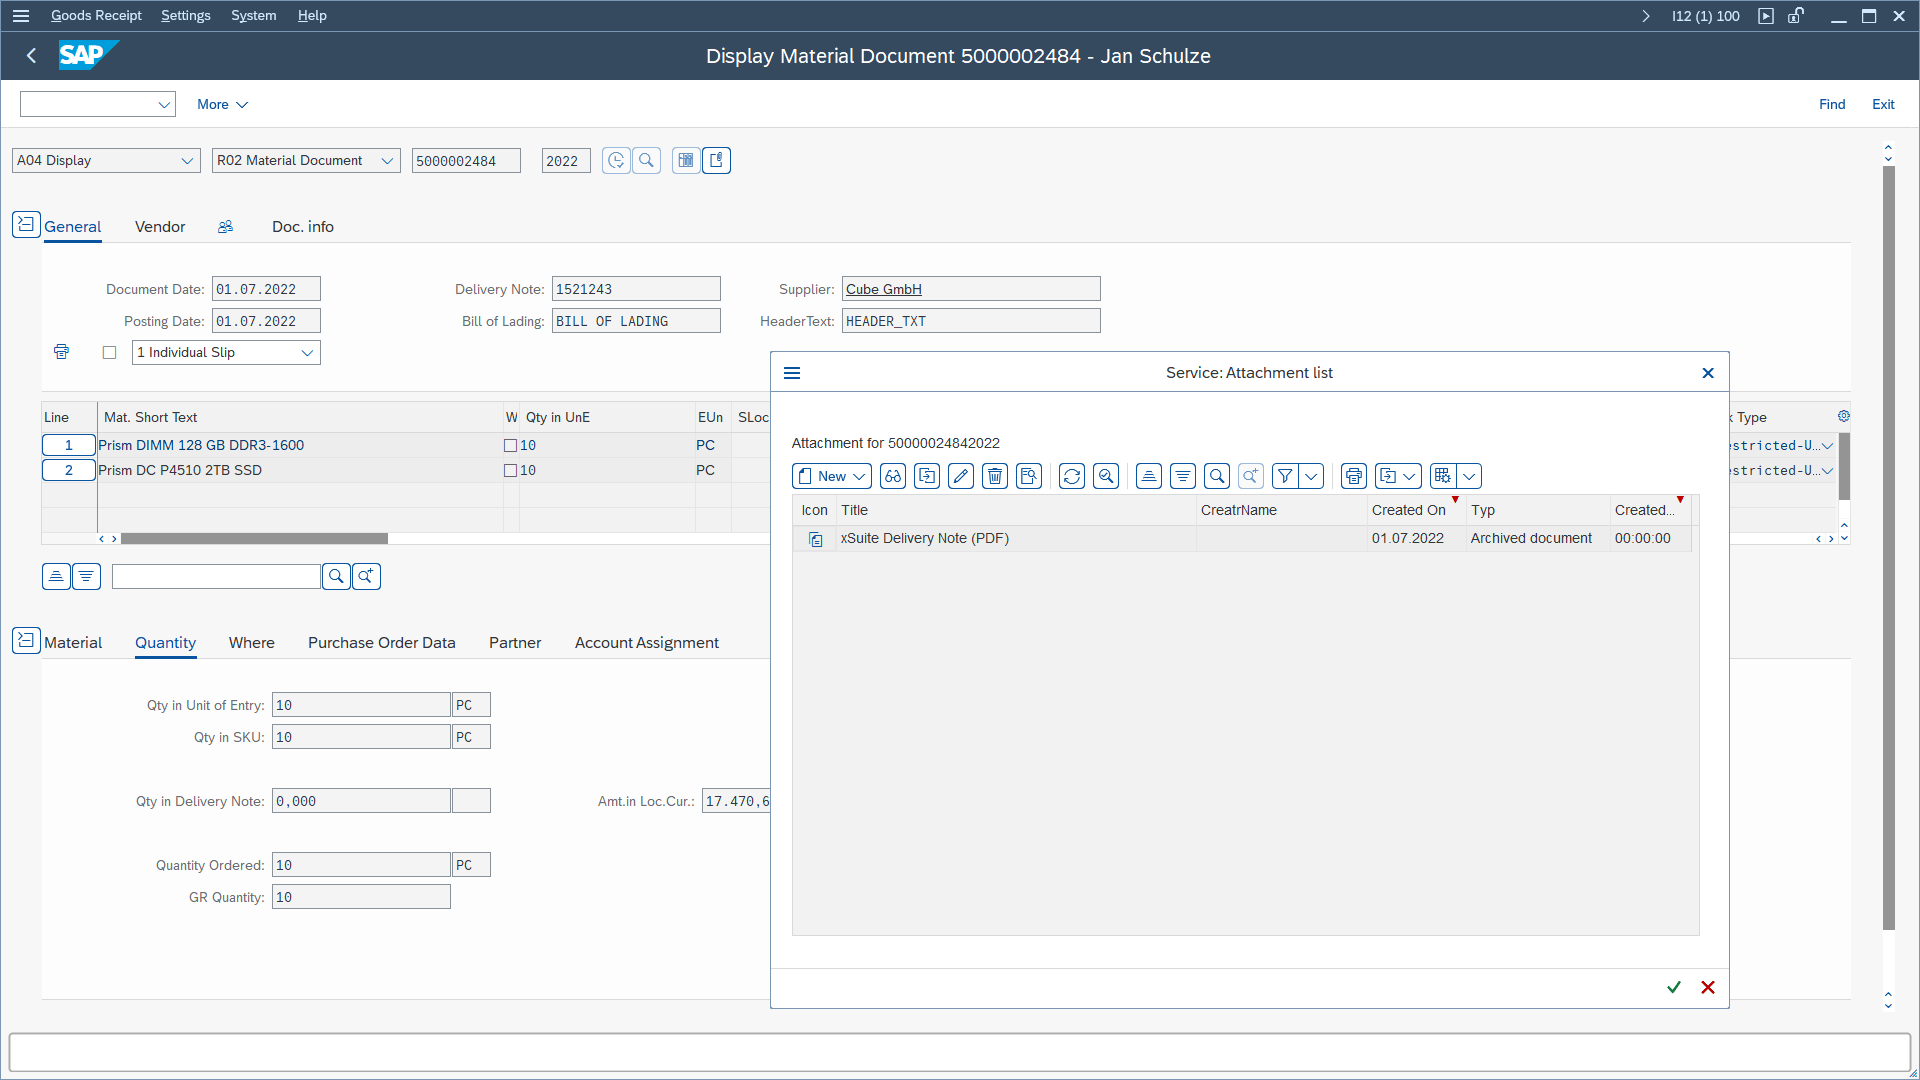Screen dimensions: 1920x1080
Task: Expand the filter options chevron in attachment toolbar
Action: pyautogui.click(x=1313, y=476)
